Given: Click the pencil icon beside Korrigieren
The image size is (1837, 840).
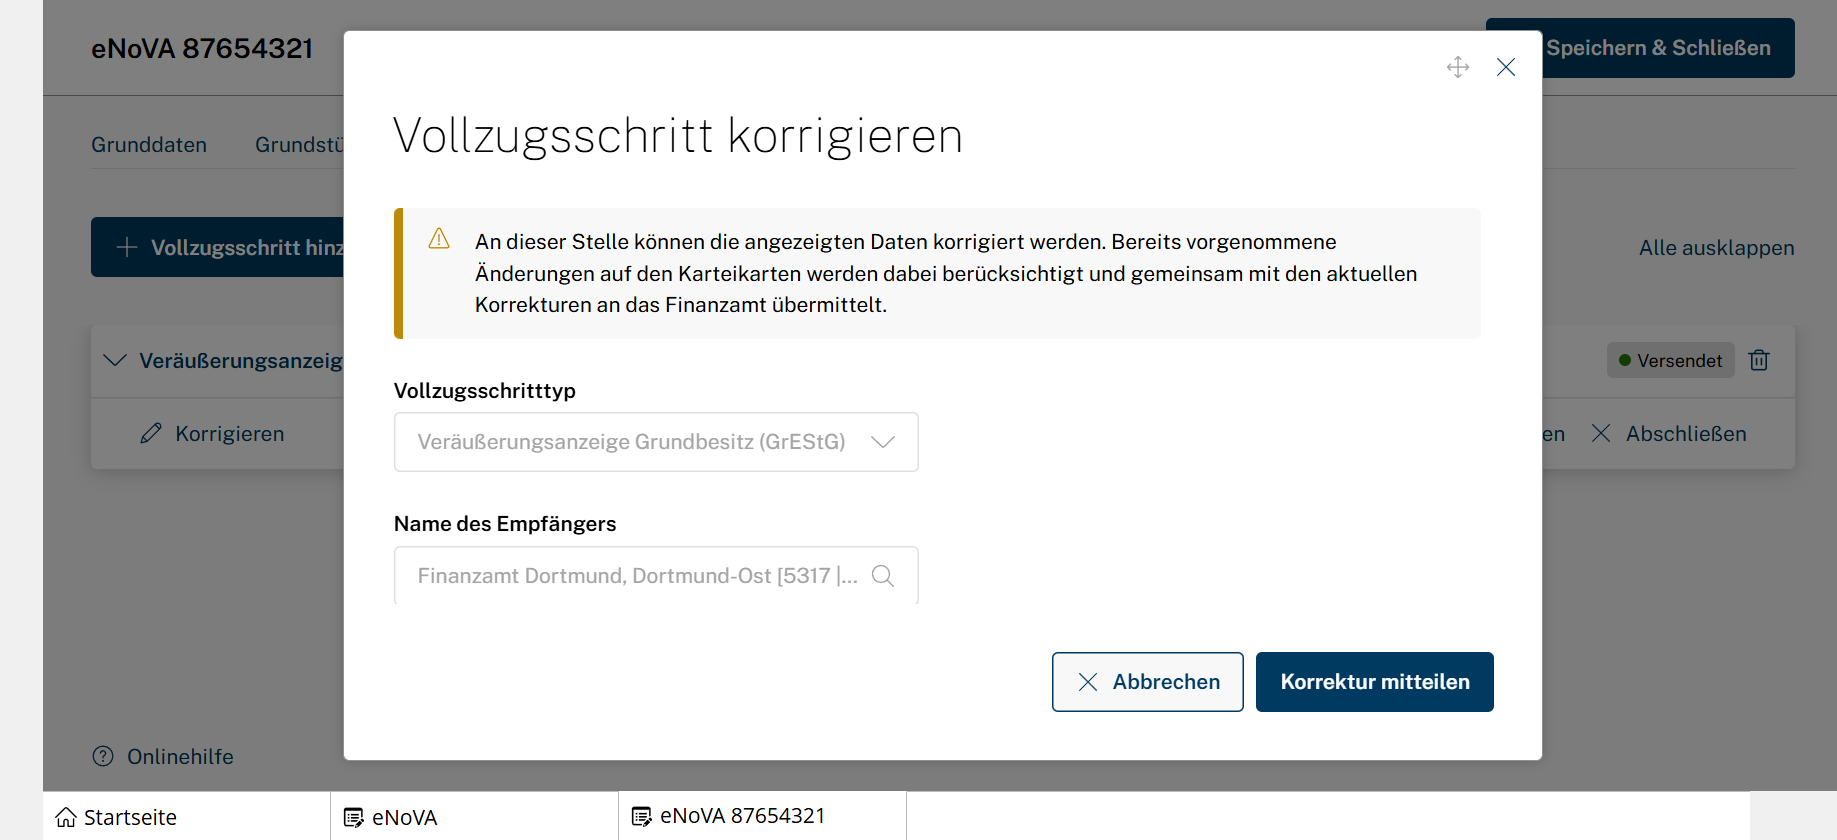Looking at the screenshot, I should click(x=151, y=434).
